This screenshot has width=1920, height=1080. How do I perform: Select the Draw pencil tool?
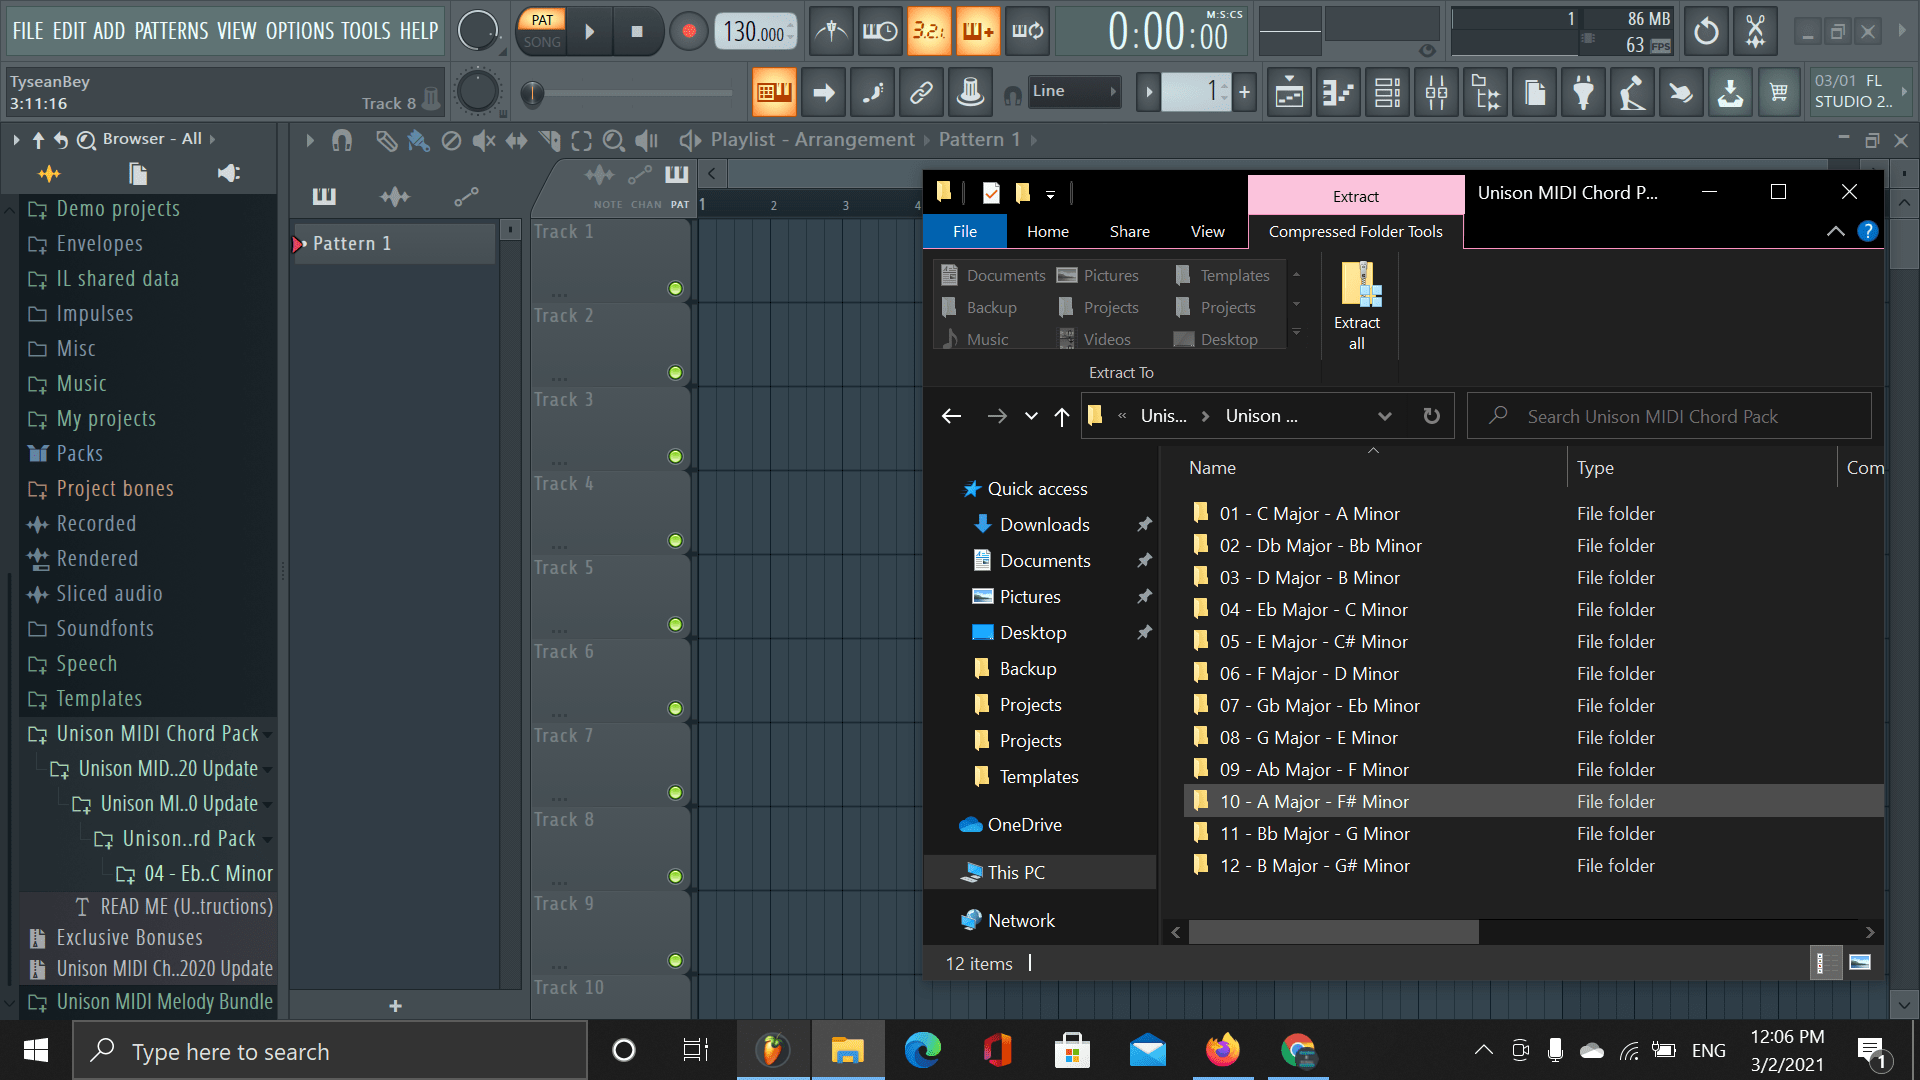[388, 140]
